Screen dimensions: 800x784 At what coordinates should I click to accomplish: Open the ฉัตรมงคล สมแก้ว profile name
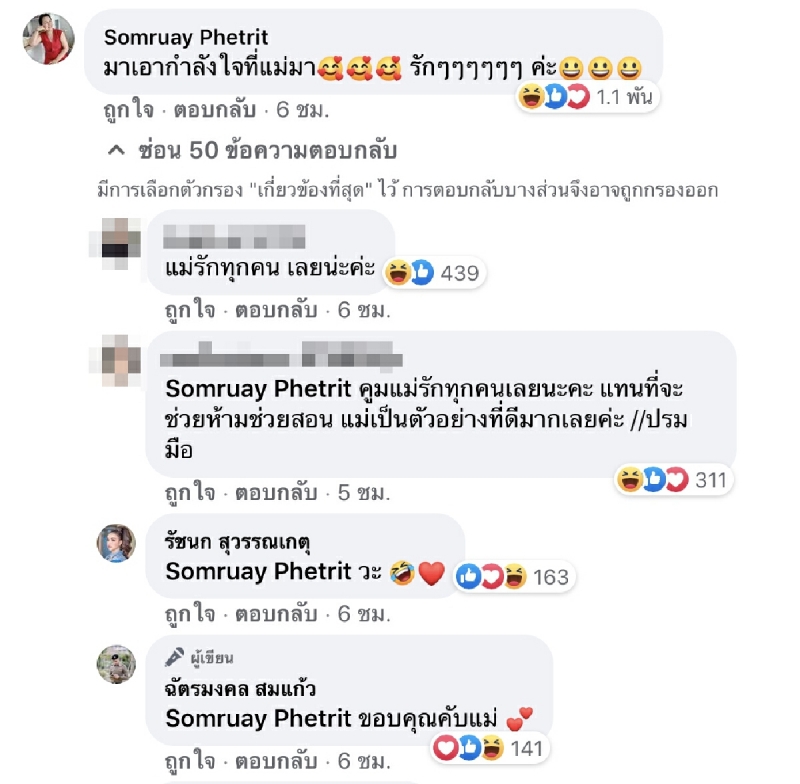(240, 689)
